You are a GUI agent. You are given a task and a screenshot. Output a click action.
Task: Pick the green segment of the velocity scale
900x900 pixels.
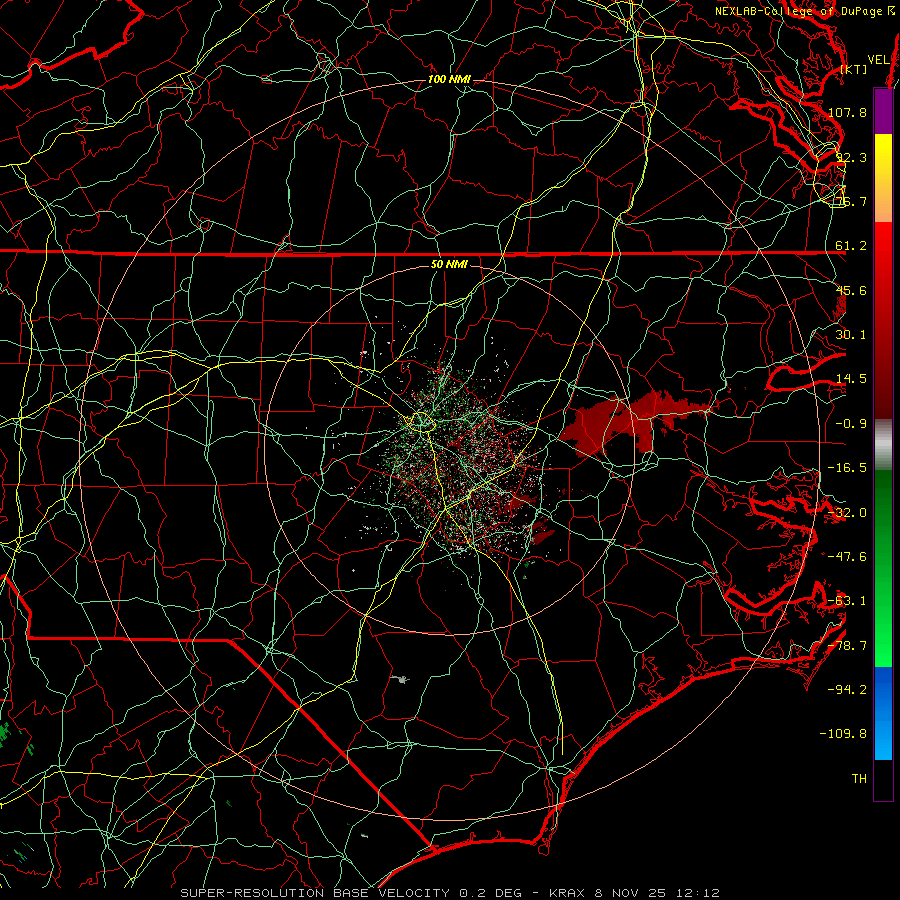[x=883, y=568]
